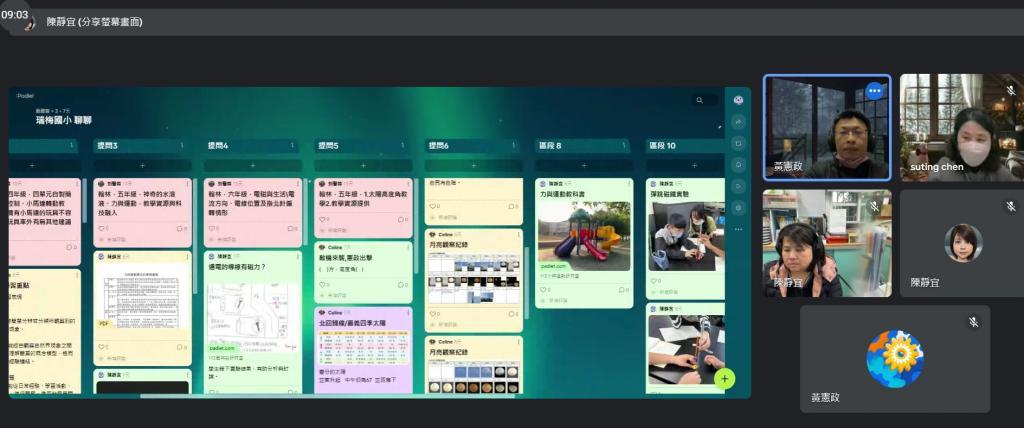1024x428 pixels.
Task: Select the 區段 10 column header
Action: pyautogui.click(x=661, y=145)
